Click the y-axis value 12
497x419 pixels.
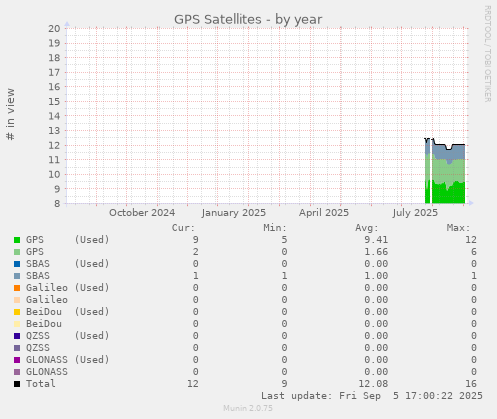click(x=54, y=145)
